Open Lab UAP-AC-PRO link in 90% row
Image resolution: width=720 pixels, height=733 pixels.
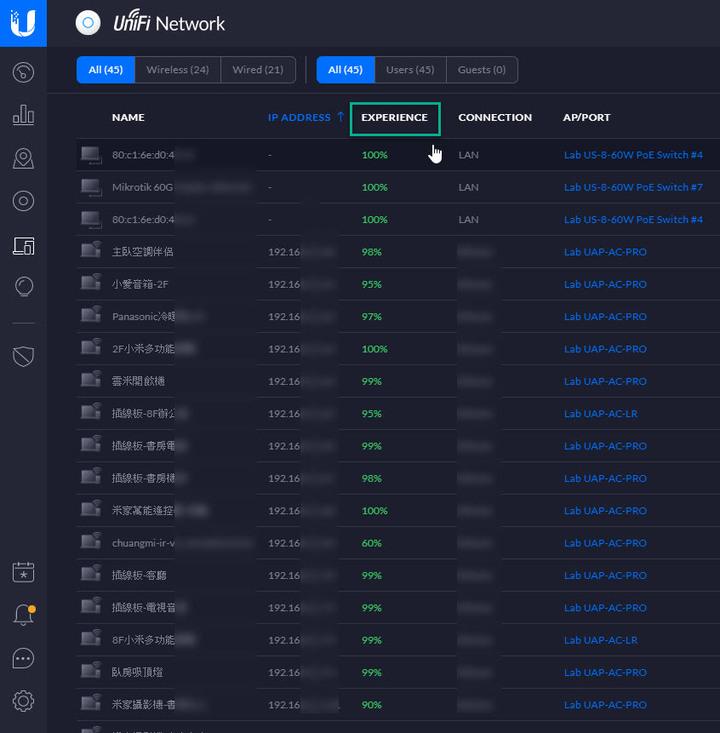point(605,705)
